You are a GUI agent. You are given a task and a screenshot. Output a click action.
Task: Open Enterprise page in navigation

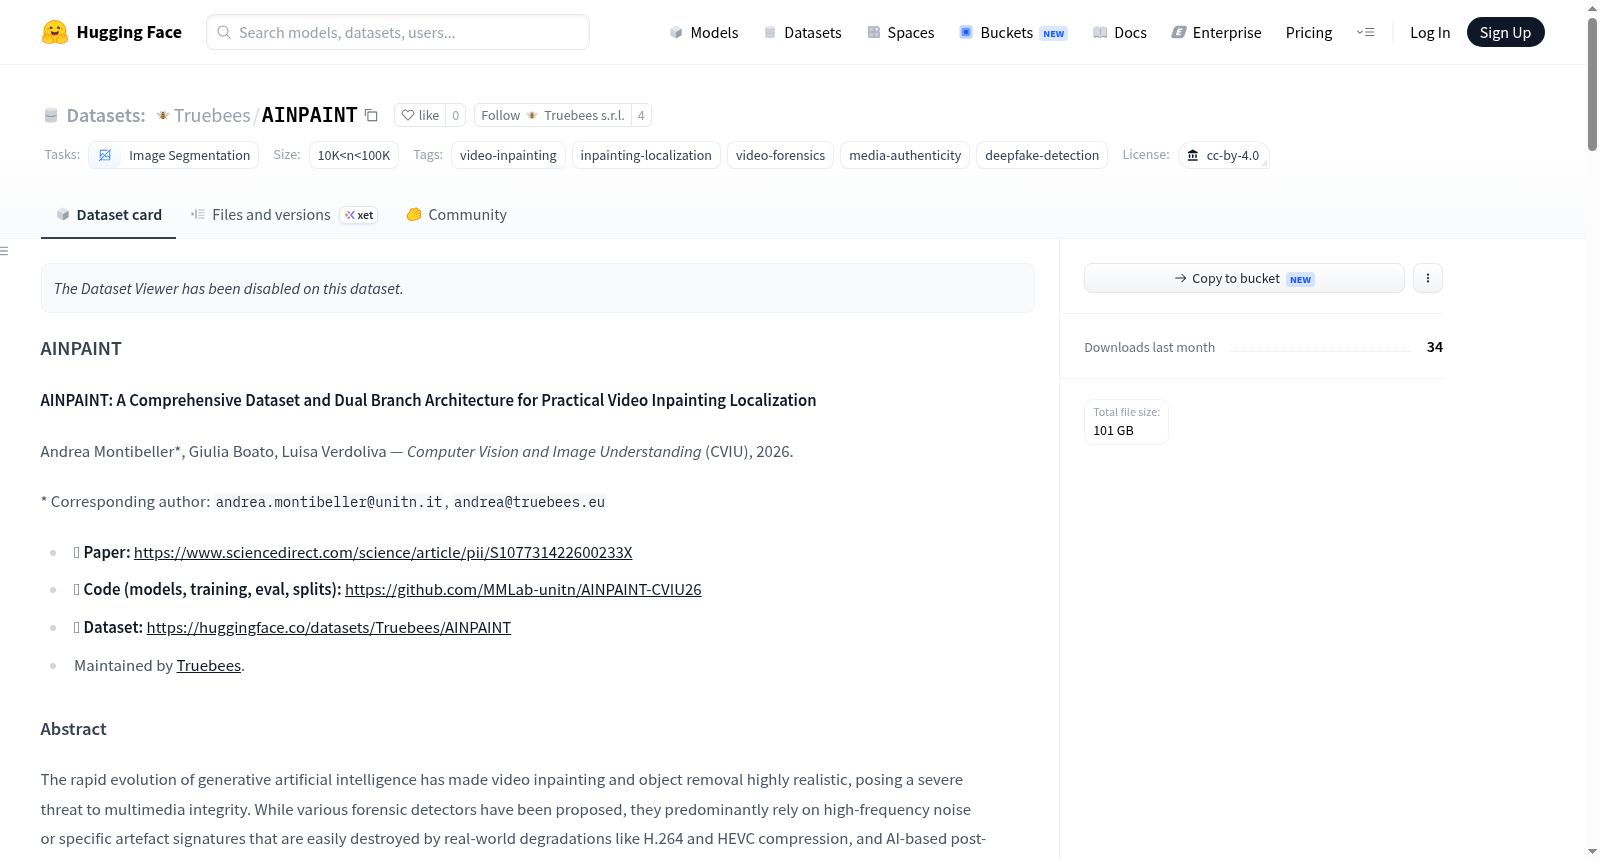coord(1216,32)
